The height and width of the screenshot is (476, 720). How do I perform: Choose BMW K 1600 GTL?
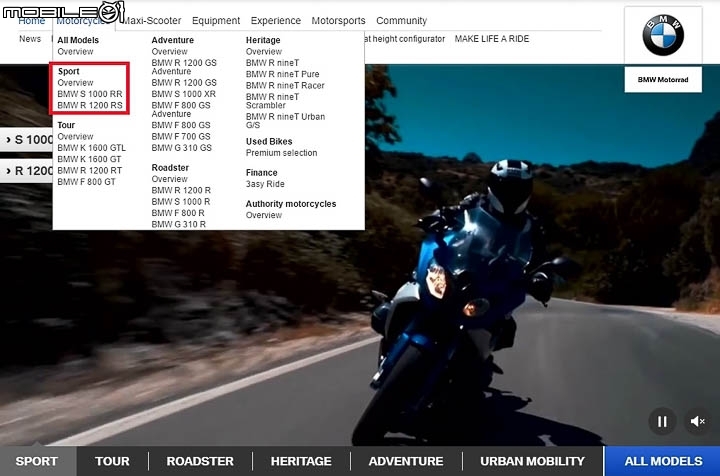click(x=91, y=148)
